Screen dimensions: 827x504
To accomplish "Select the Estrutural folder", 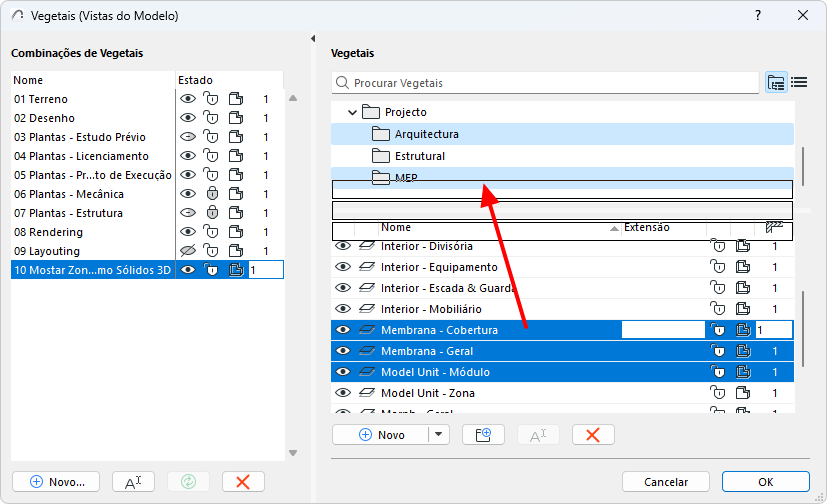I will pos(419,156).
